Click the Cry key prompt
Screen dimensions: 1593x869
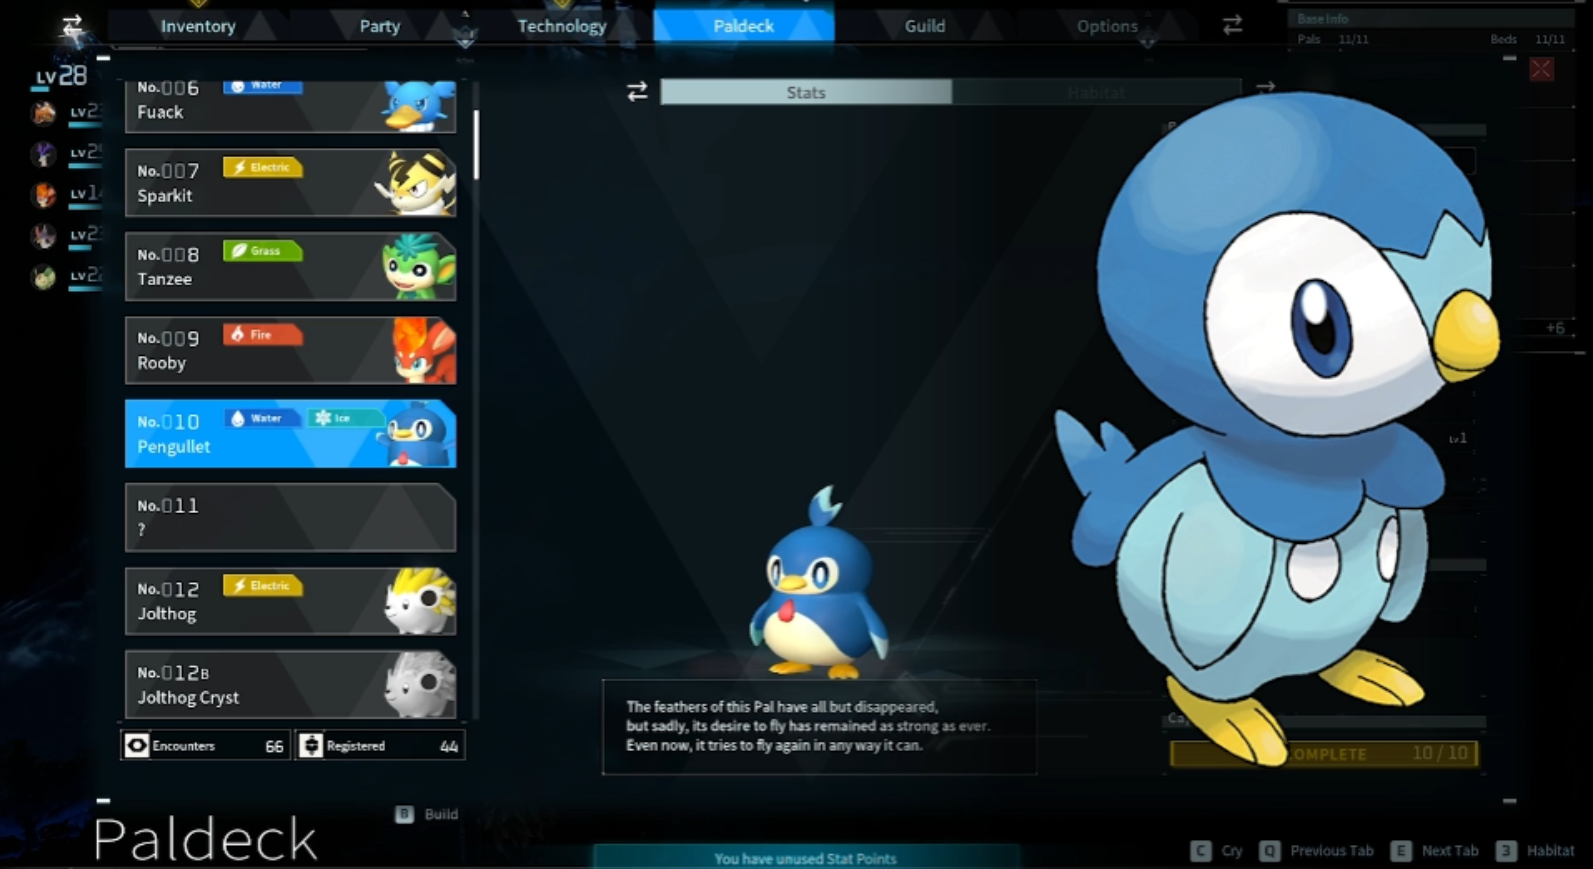tap(1217, 851)
